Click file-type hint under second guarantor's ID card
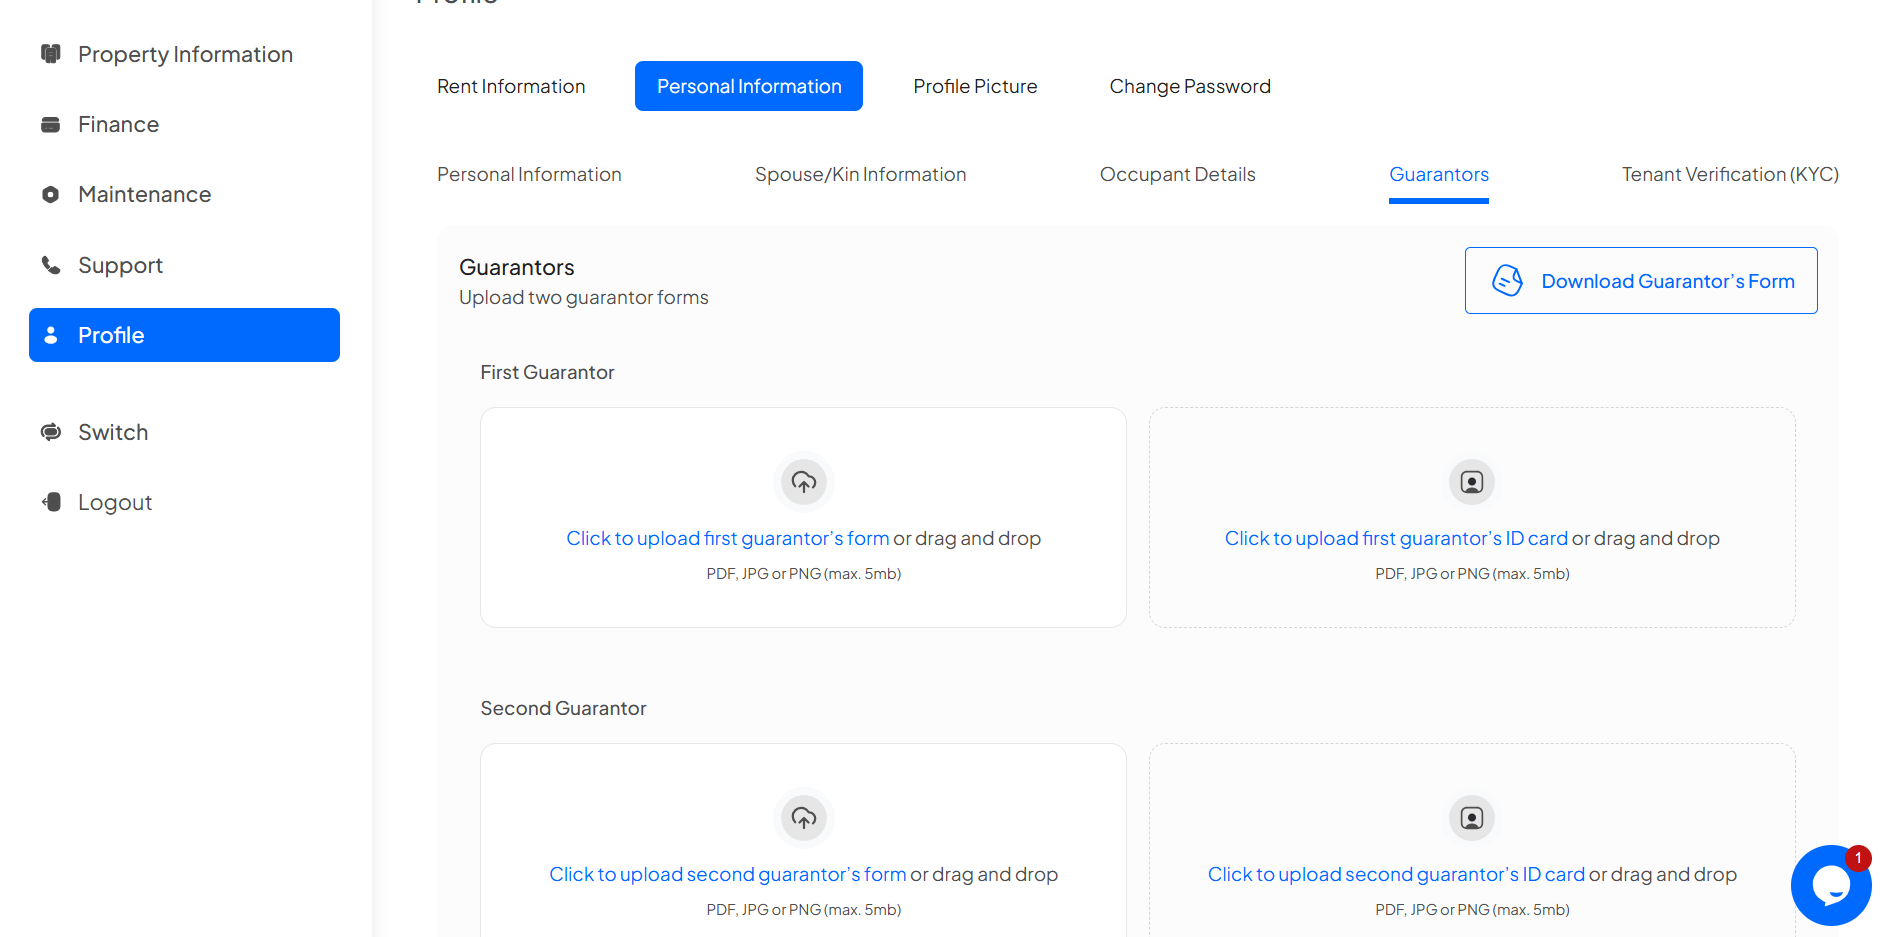1901x937 pixels. click(x=1472, y=910)
